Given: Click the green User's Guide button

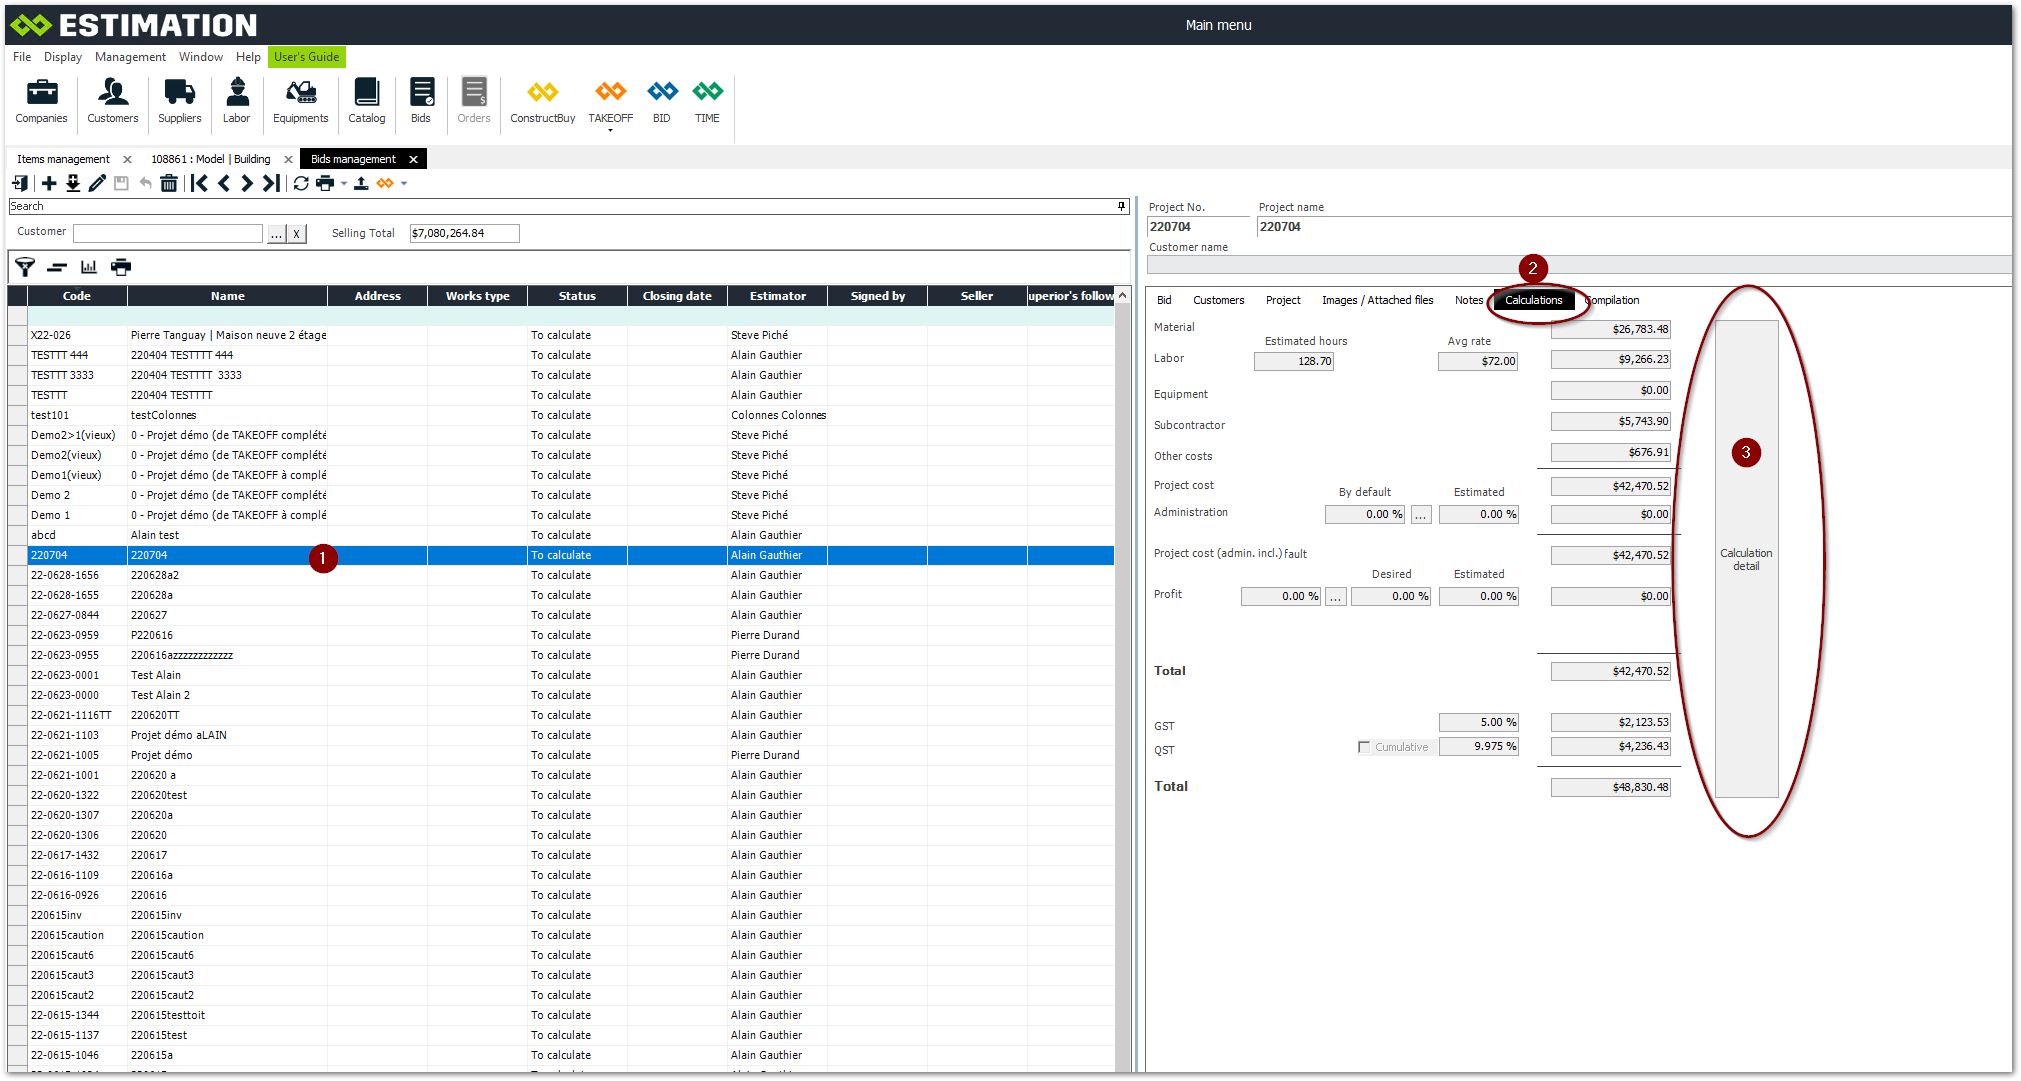Looking at the screenshot, I should tap(306, 57).
